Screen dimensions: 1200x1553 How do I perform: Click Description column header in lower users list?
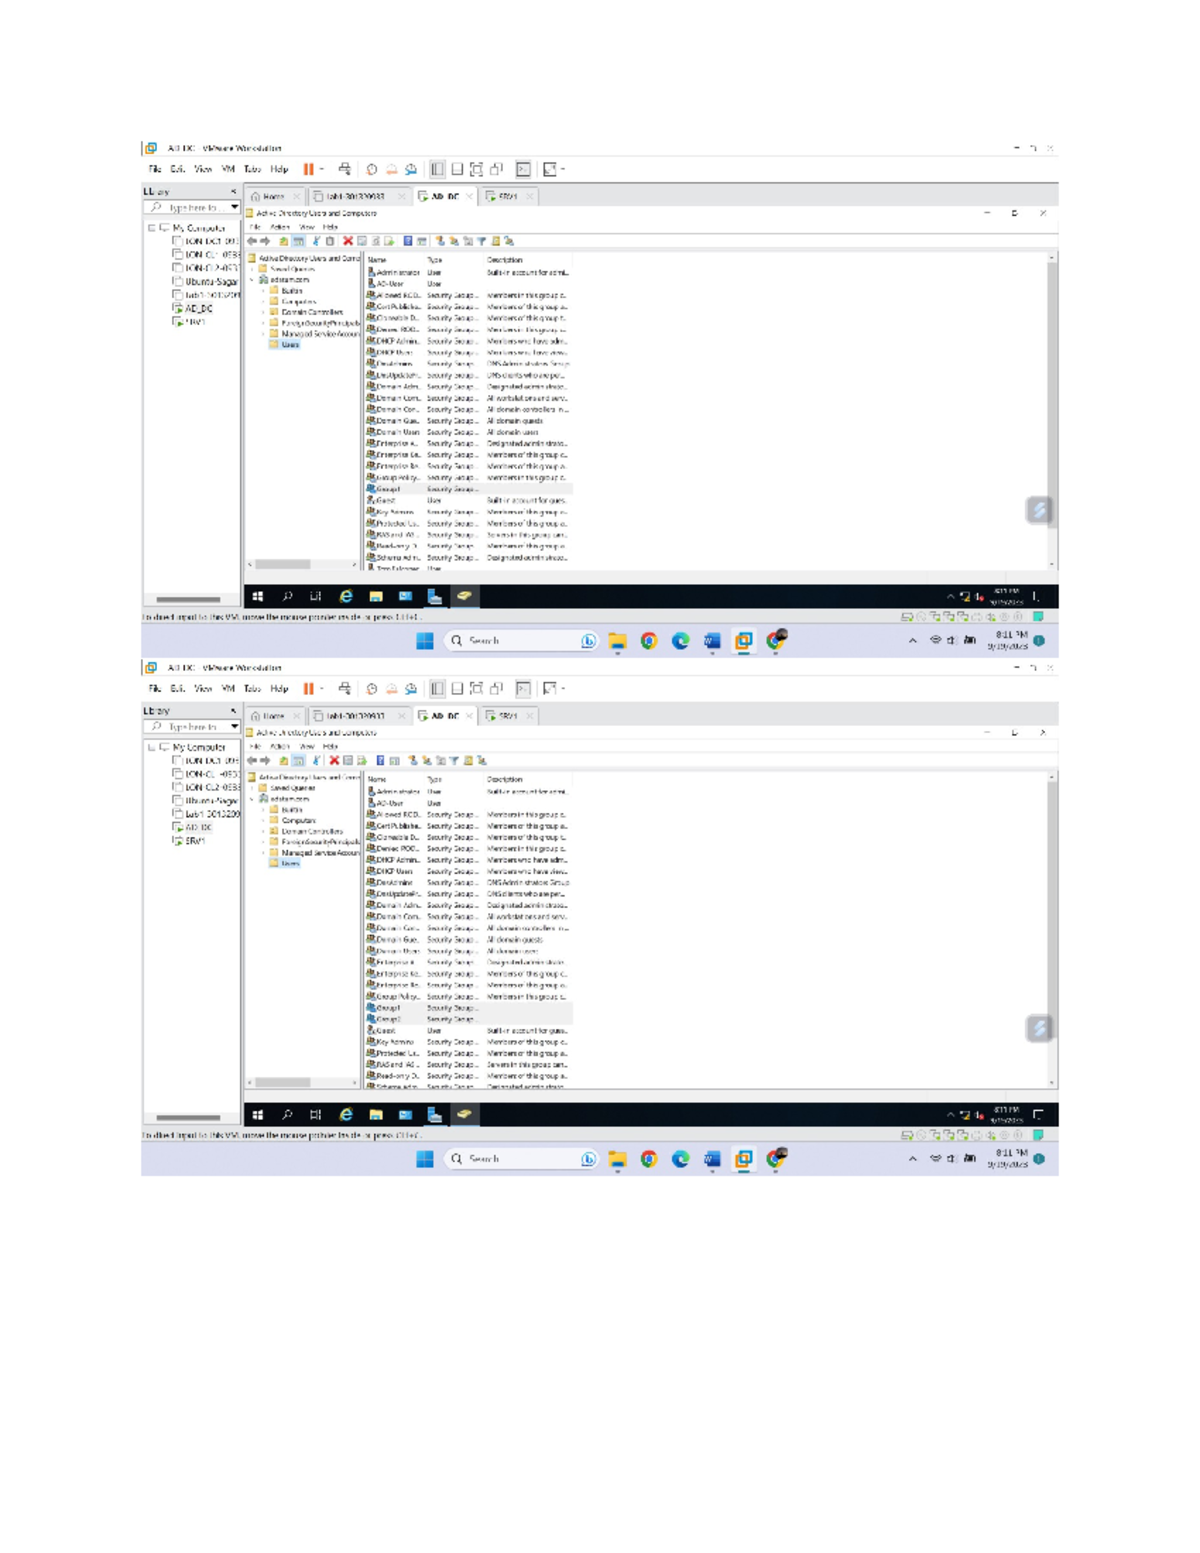point(505,779)
